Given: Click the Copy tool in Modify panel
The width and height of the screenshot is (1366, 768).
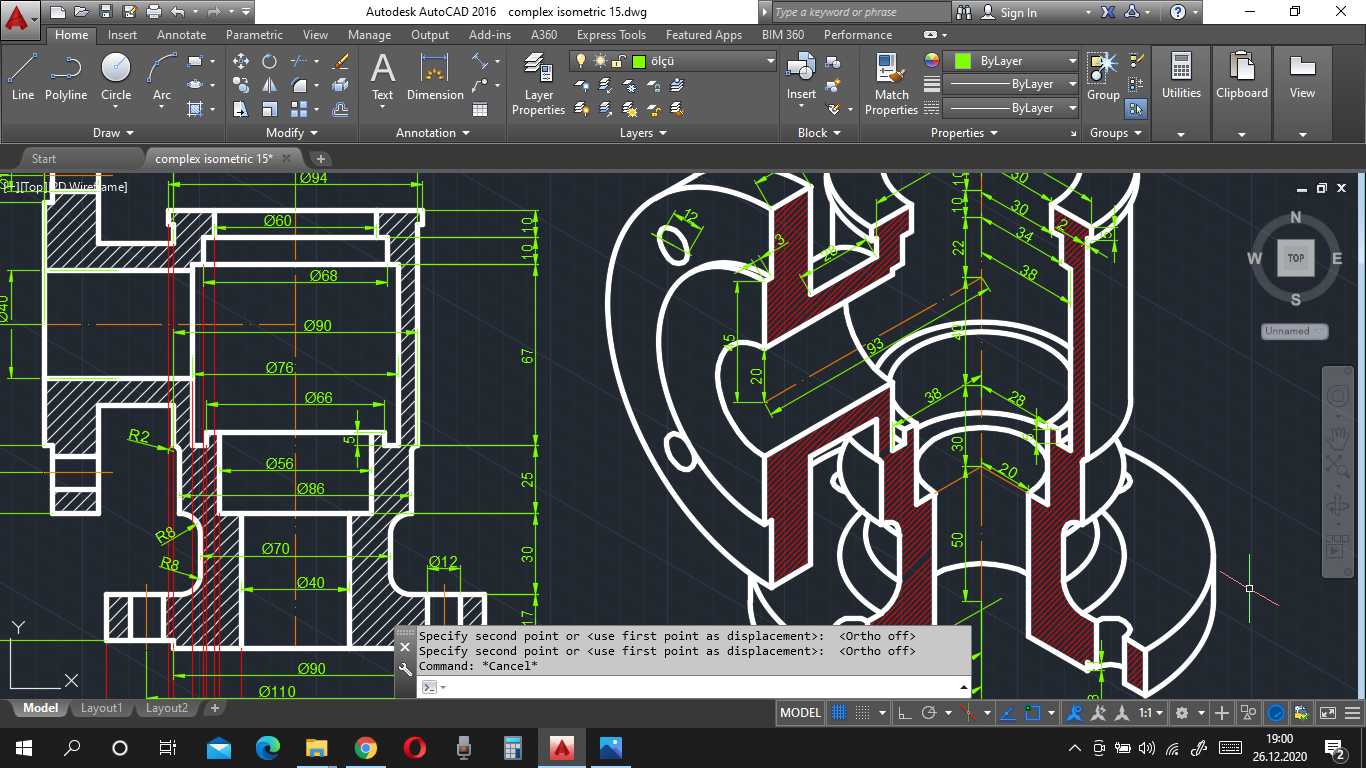Looking at the screenshot, I should (x=241, y=85).
